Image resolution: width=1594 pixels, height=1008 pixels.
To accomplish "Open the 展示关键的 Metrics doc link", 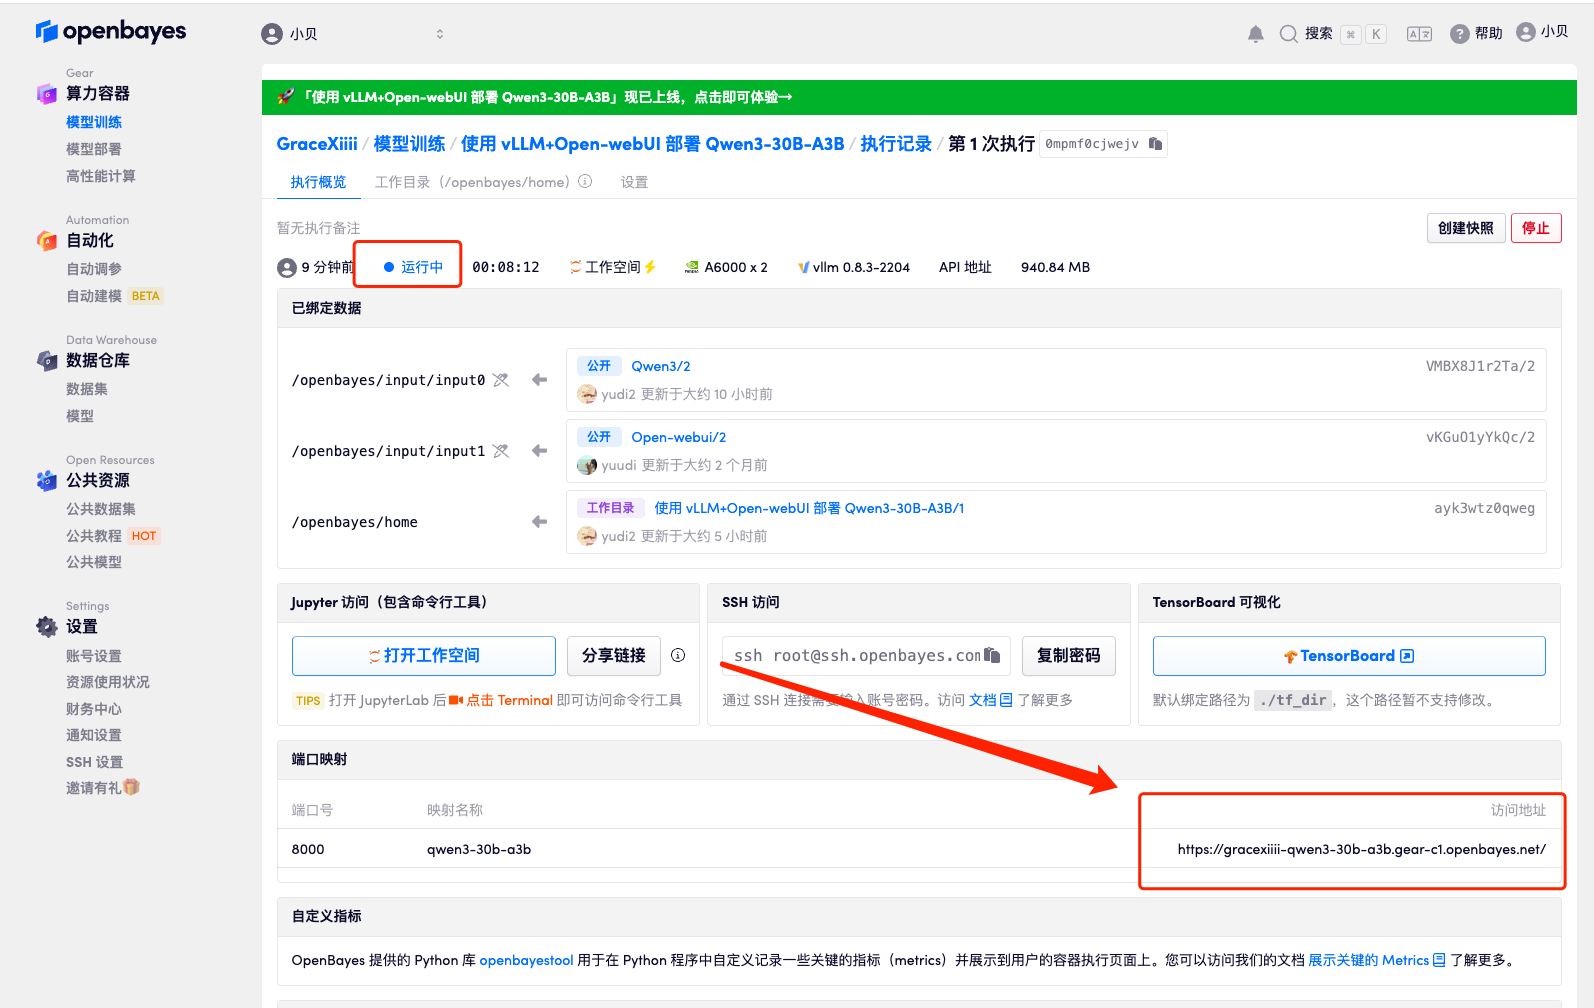I will 1377,960.
